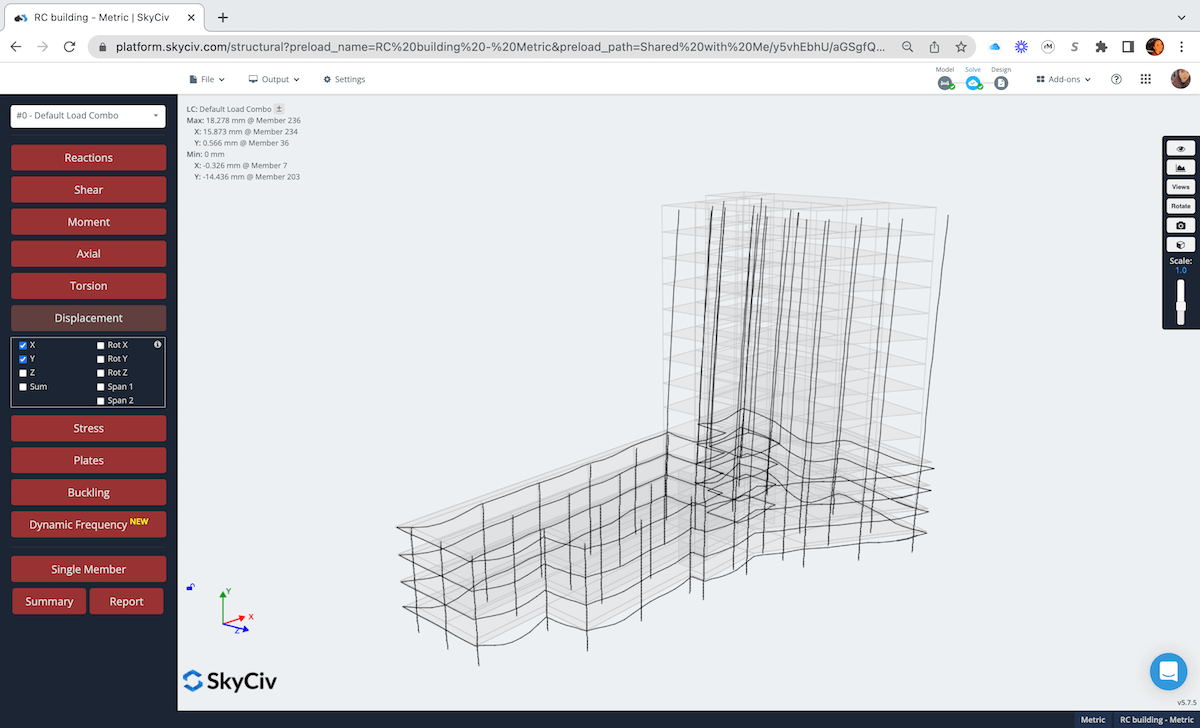Open the camera screenshot tool
The height and width of the screenshot is (728, 1200).
pos(1180,225)
